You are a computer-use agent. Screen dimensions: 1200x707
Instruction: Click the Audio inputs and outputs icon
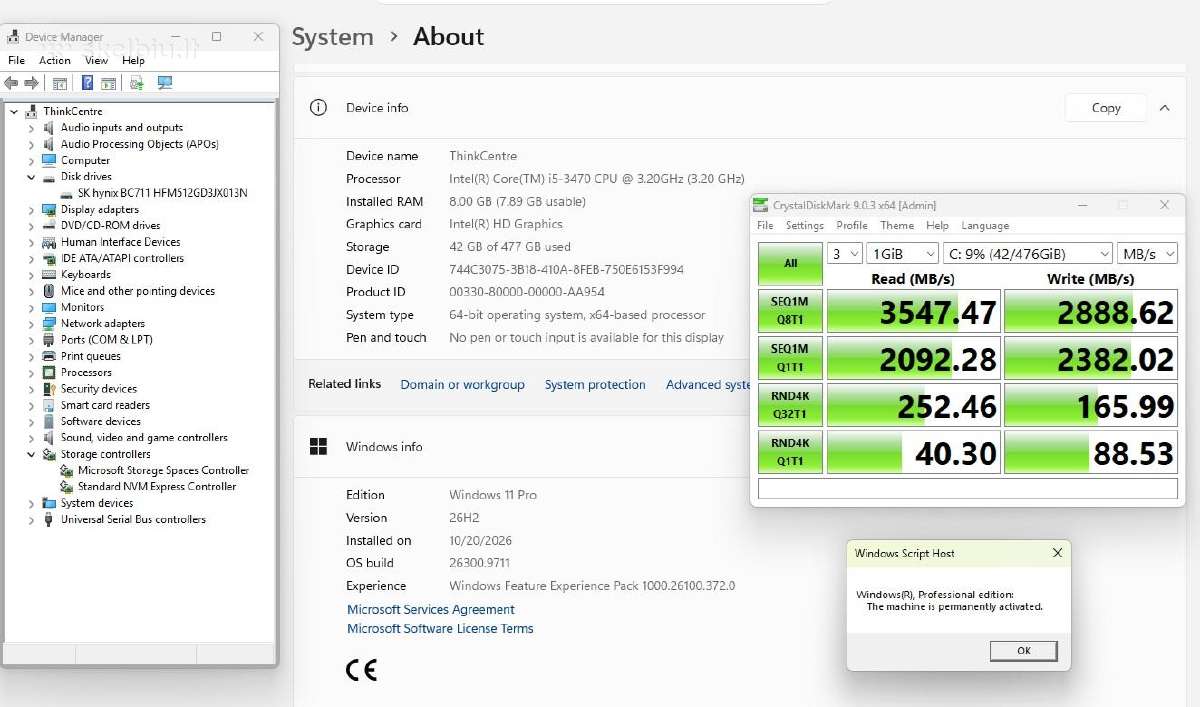pyautogui.click(x=49, y=128)
